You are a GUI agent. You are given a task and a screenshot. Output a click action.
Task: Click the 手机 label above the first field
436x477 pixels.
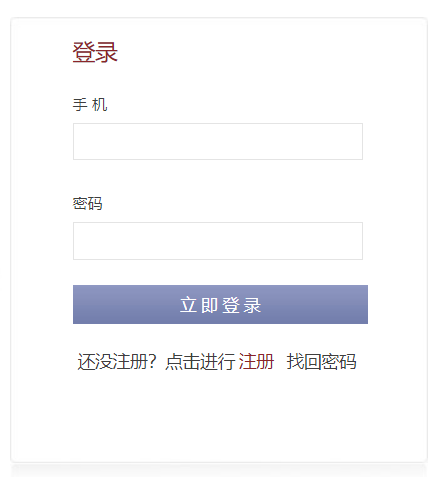pyautogui.click(x=90, y=105)
